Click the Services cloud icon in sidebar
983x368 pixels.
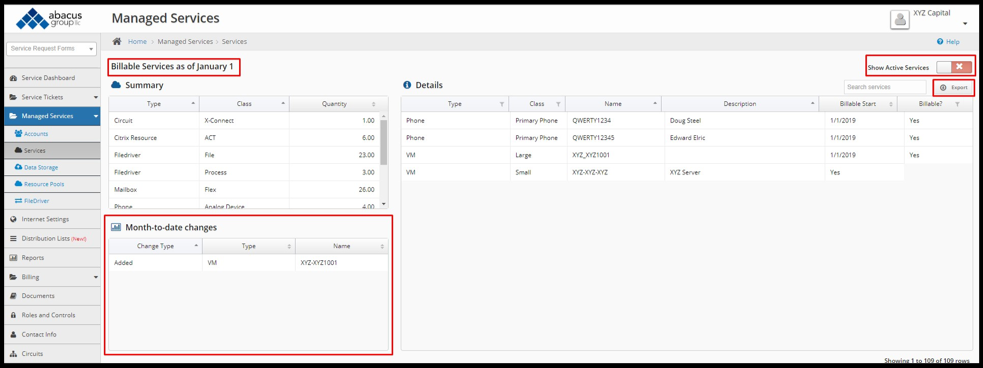[x=18, y=150]
